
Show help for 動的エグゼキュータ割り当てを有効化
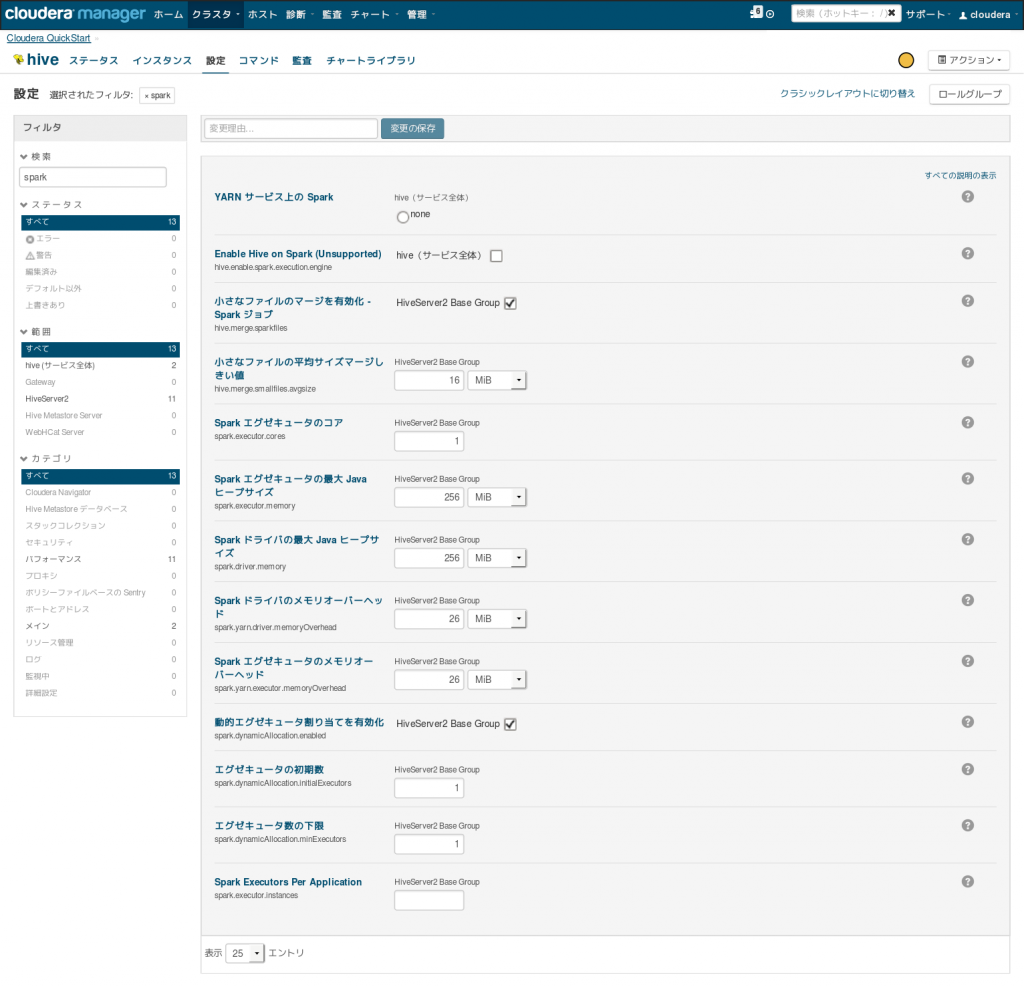(968, 722)
